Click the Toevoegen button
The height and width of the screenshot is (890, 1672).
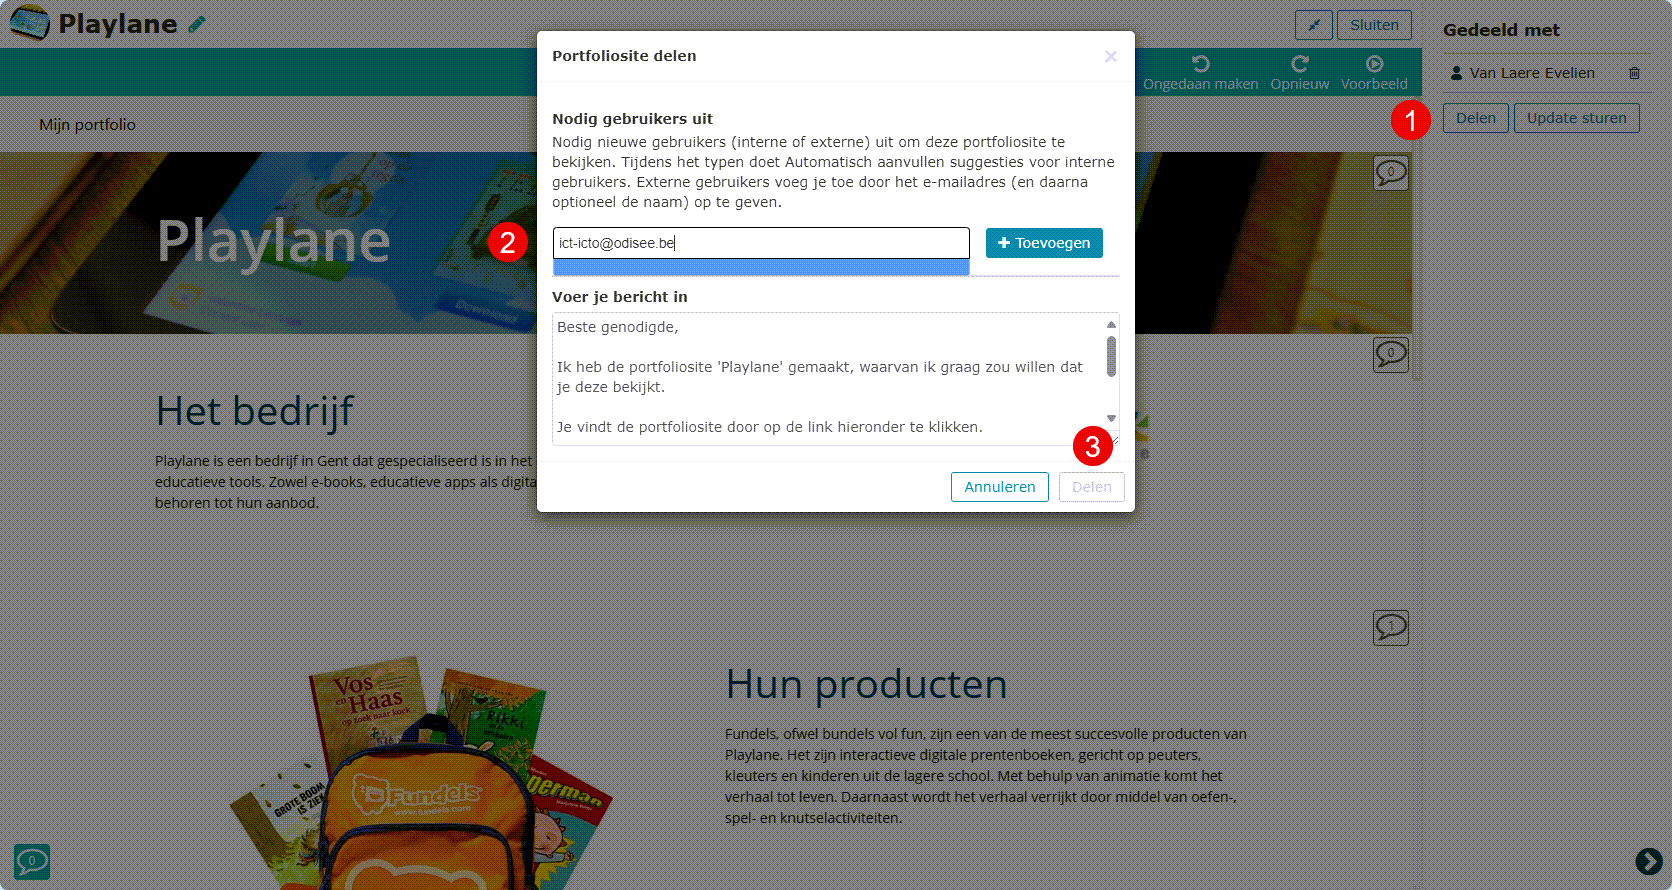1044,243
